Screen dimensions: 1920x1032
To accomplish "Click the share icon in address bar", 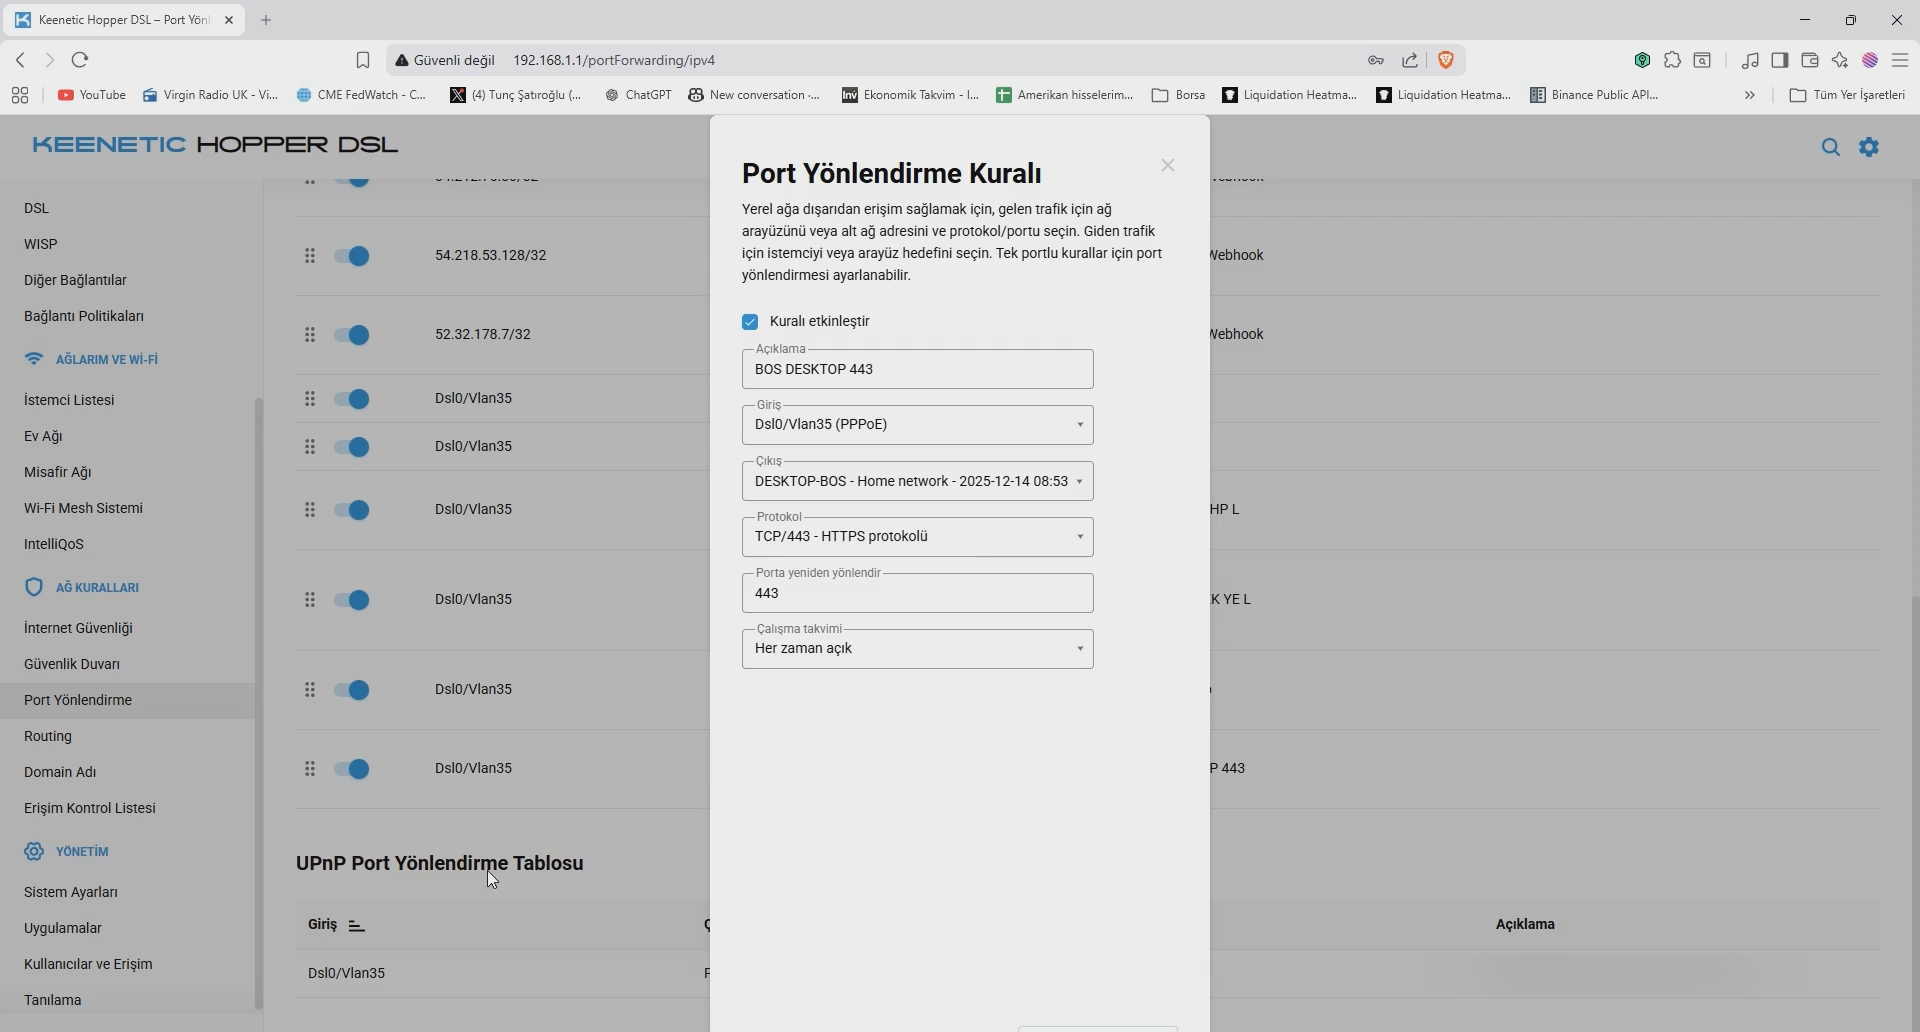I will 1410,60.
